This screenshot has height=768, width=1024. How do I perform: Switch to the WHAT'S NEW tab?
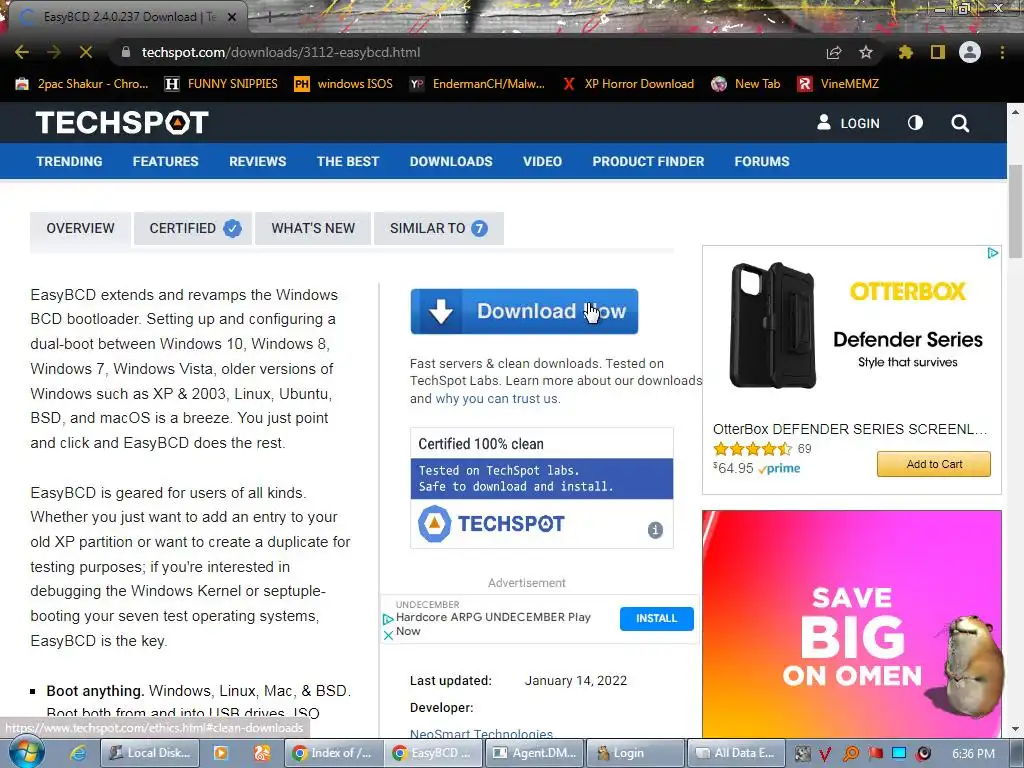point(313,229)
